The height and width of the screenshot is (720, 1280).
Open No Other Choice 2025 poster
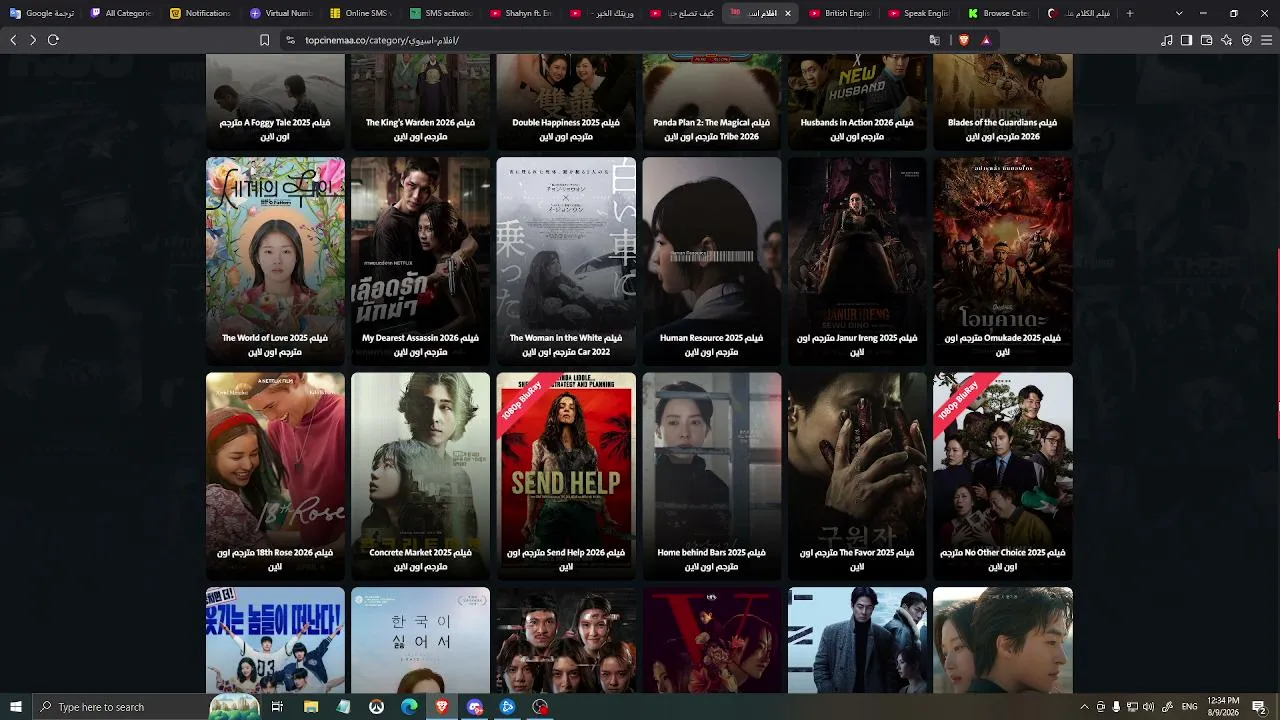[1002, 476]
